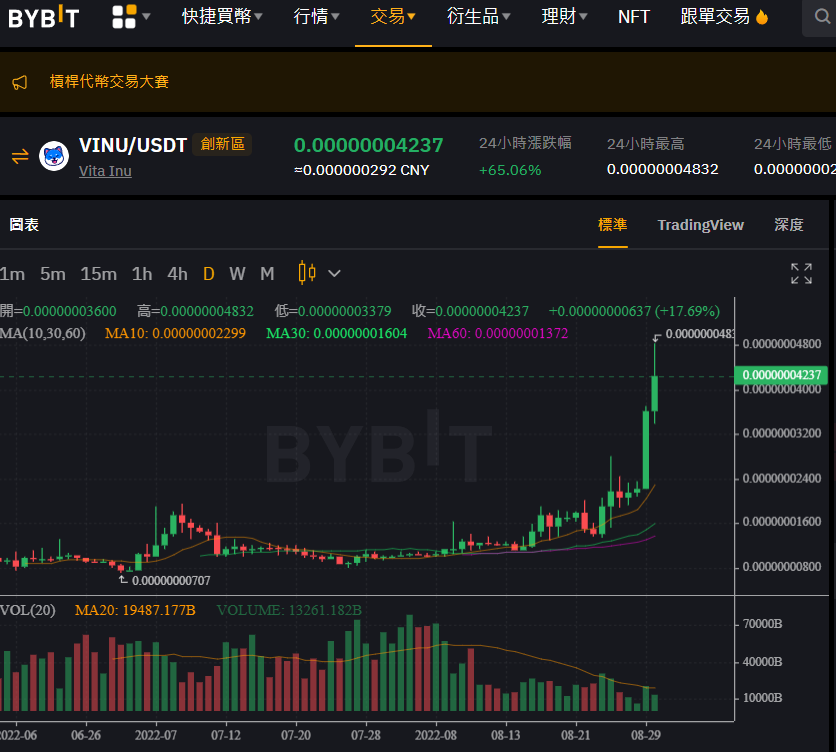Open the 快捷買幣 dropdown menu

pos(222,17)
